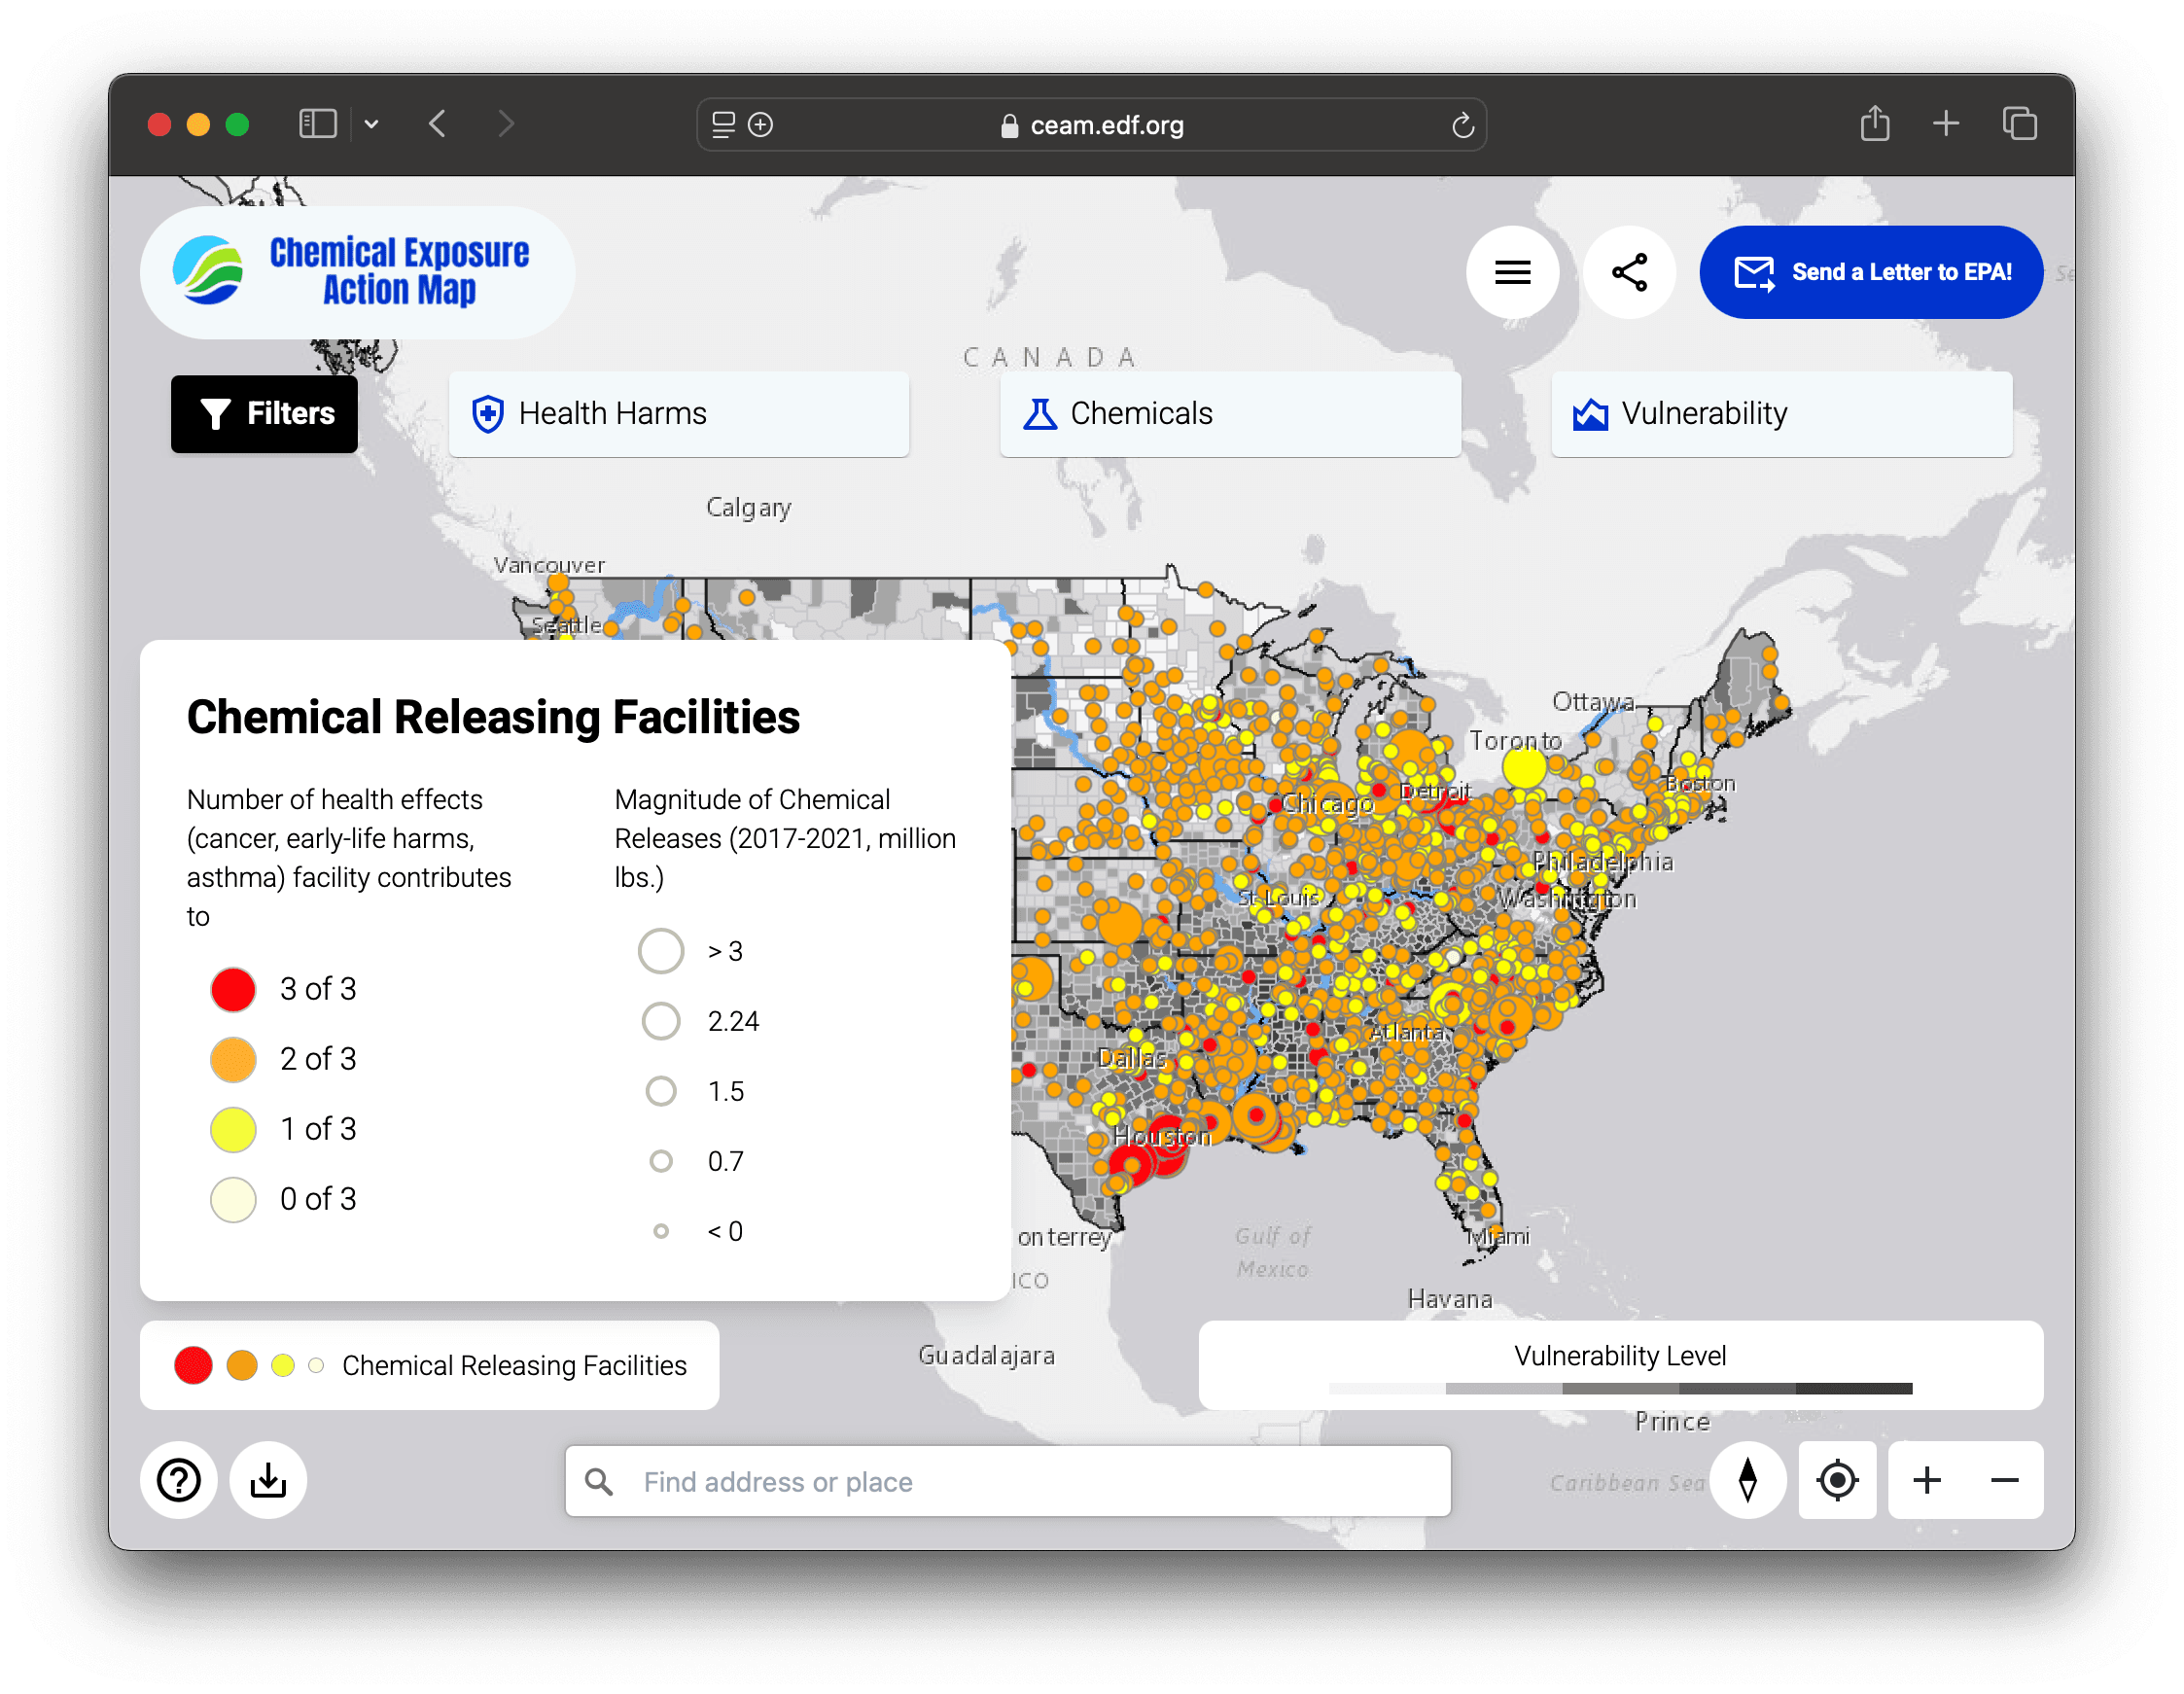The width and height of the screenshot is (2184, 1694).
Task: Click the Chemicals flask icon
Action: [1040, 414]
